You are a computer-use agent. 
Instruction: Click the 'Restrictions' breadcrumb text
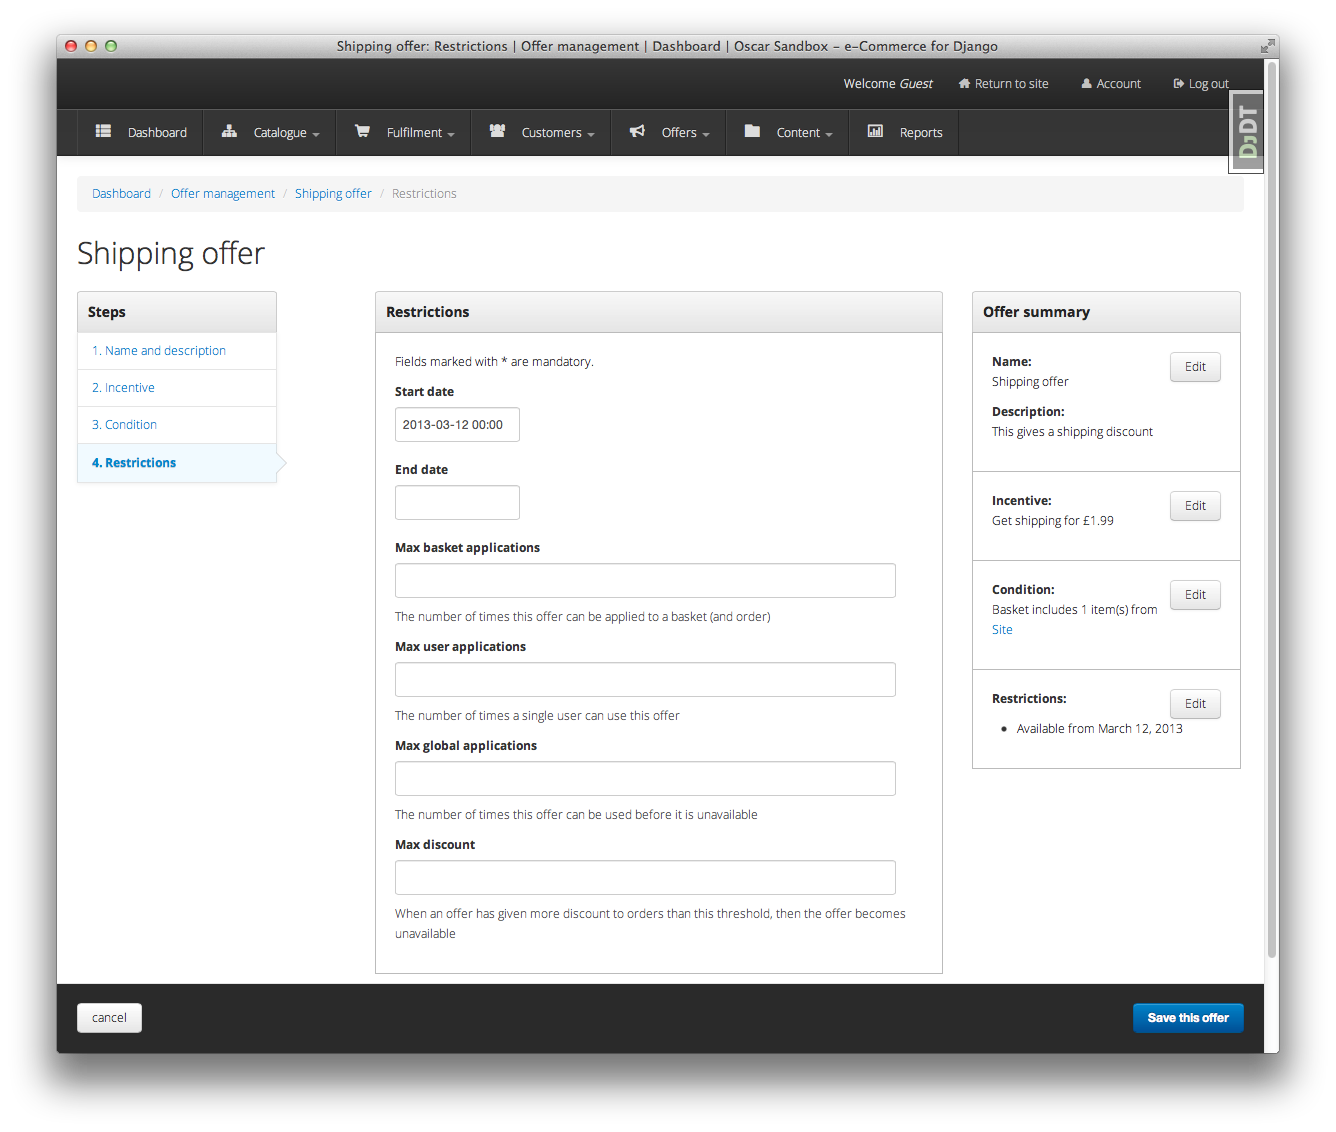pos(424,194)
